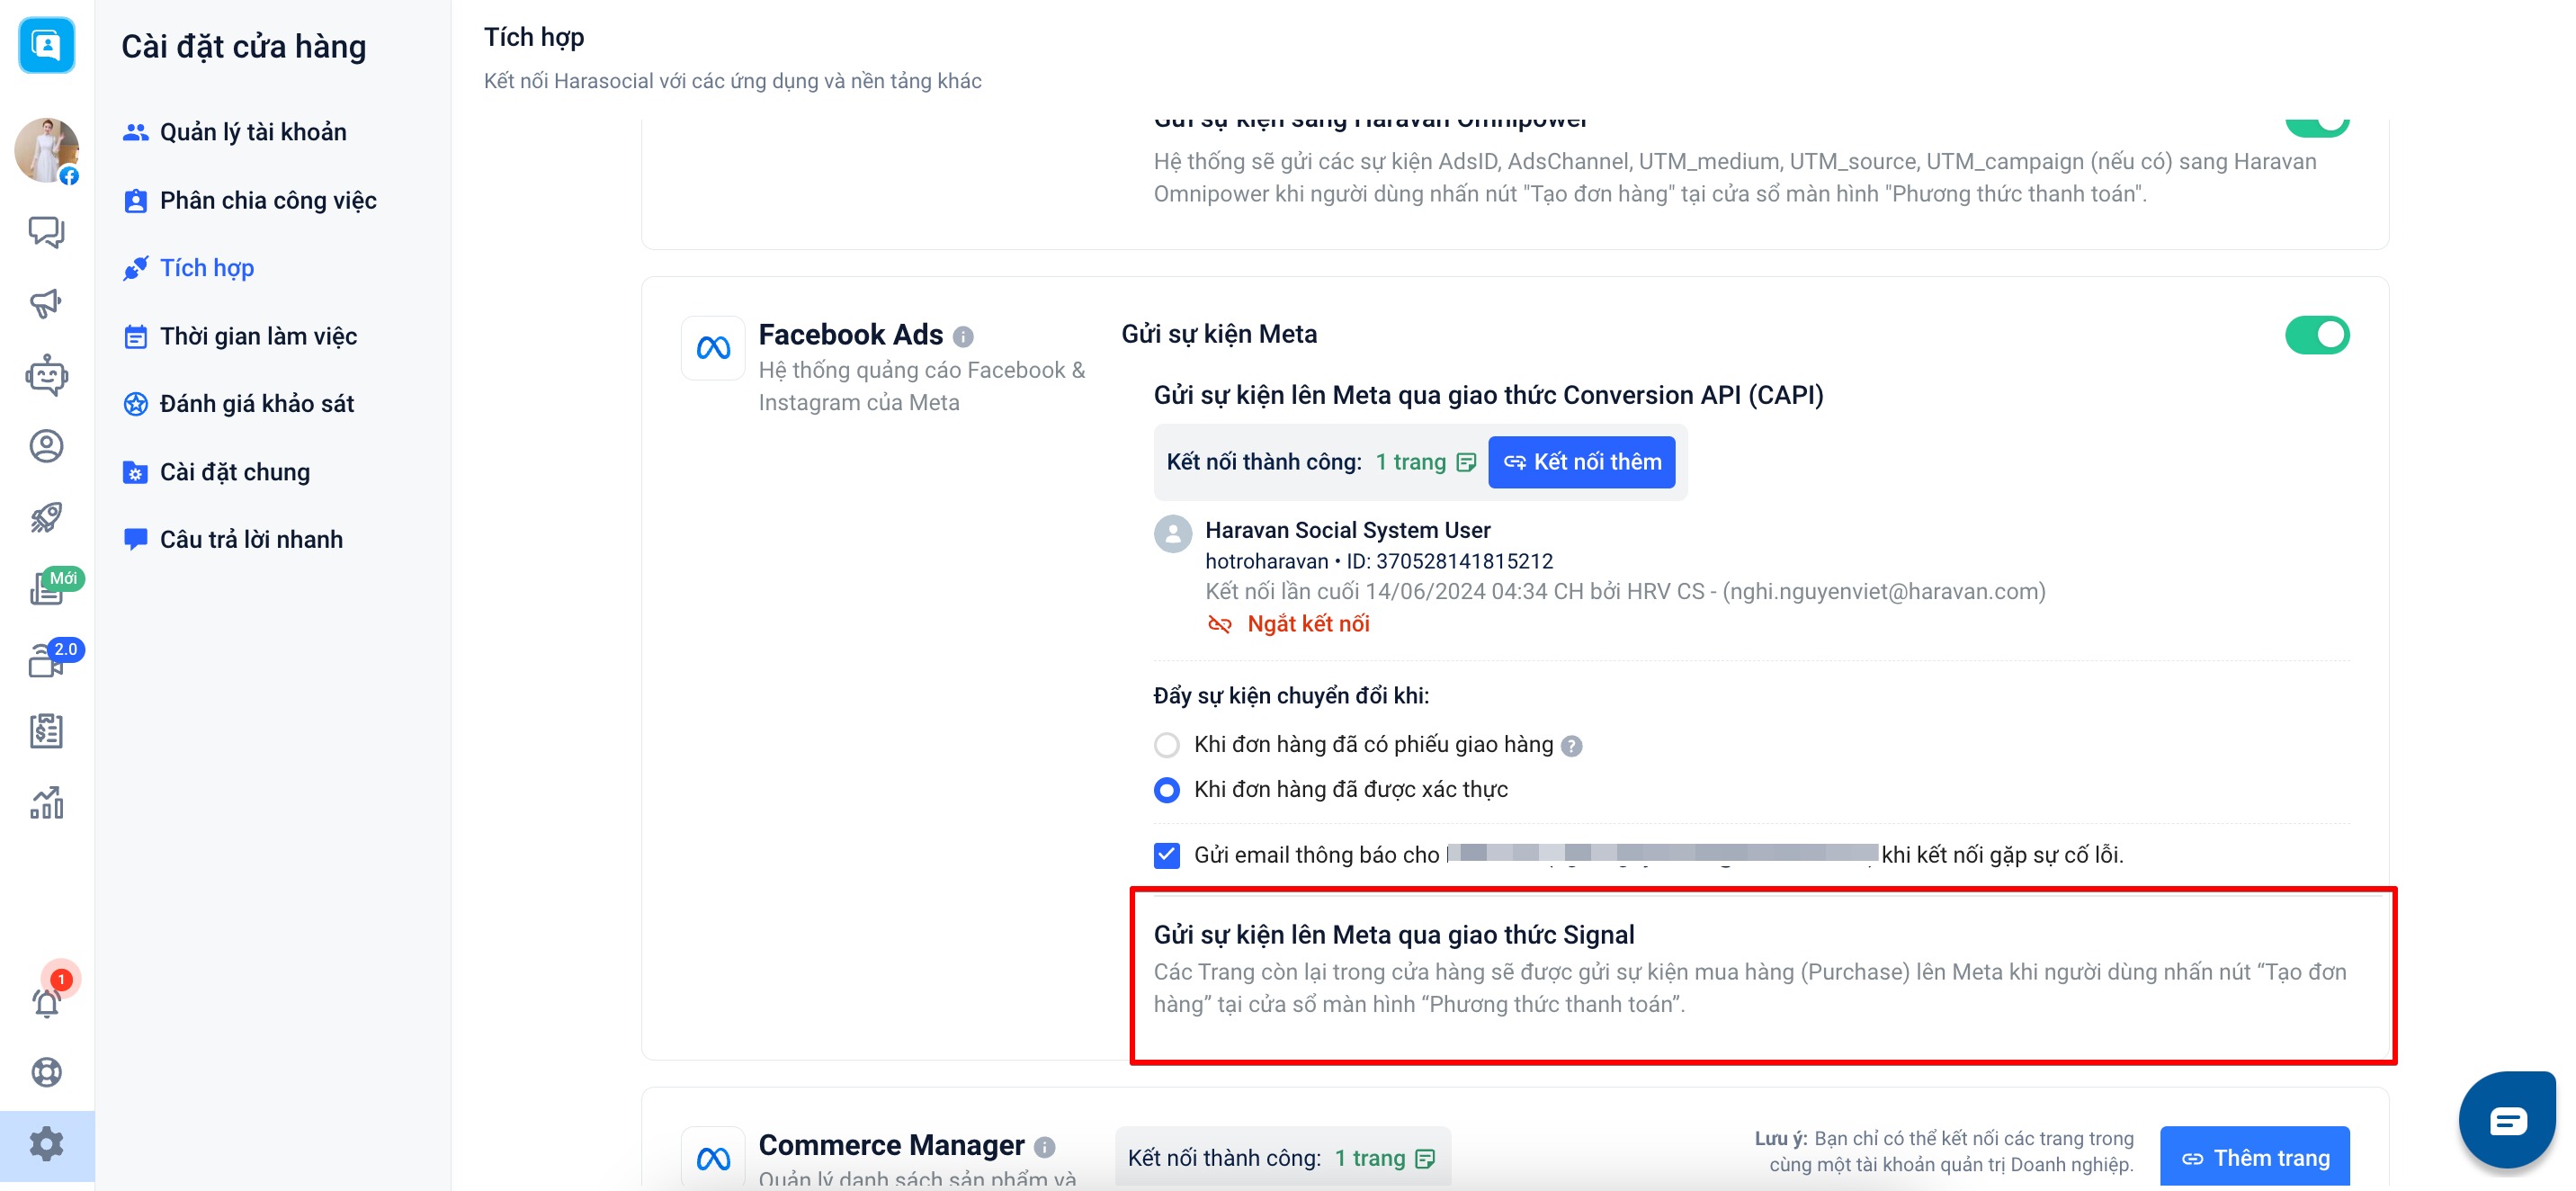Go to Thời gian làm việc settings
Viewport: 2576px width, 1191px height.
pyautogui.click(x=257, y=336)
